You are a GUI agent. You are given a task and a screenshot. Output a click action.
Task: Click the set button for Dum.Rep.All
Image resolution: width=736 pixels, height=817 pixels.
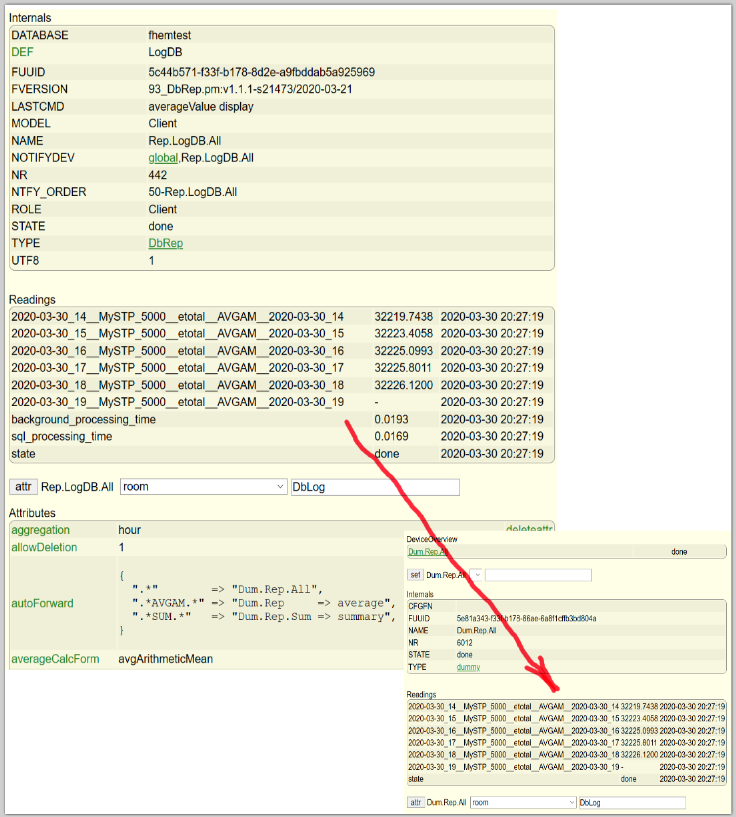[x=415, y=575]
